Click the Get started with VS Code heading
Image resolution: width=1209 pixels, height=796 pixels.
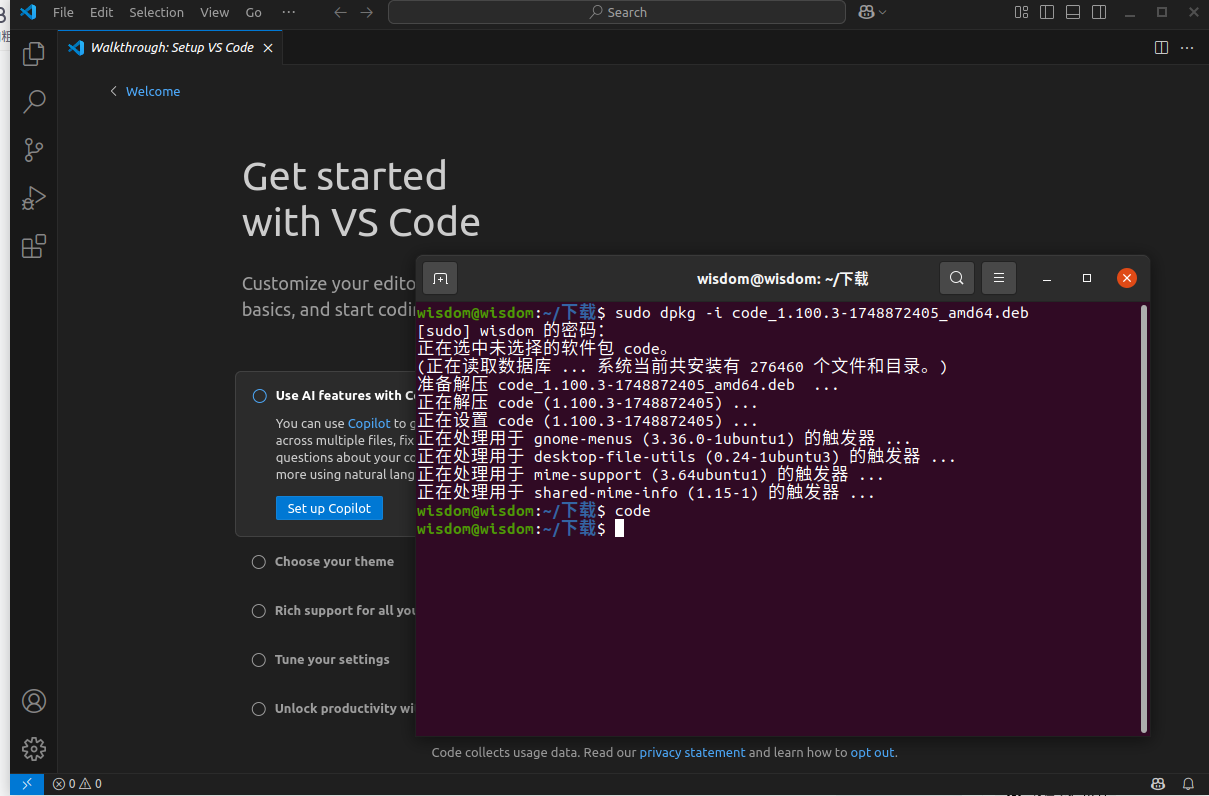click(x=361, y=199)
